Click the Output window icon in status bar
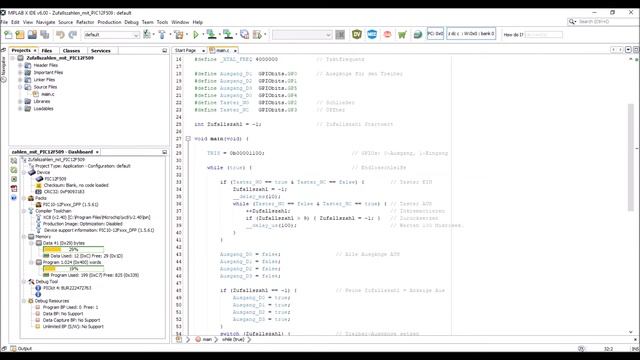Image resolution: width=640 pixels, height=360 pixels. (13, 349)
